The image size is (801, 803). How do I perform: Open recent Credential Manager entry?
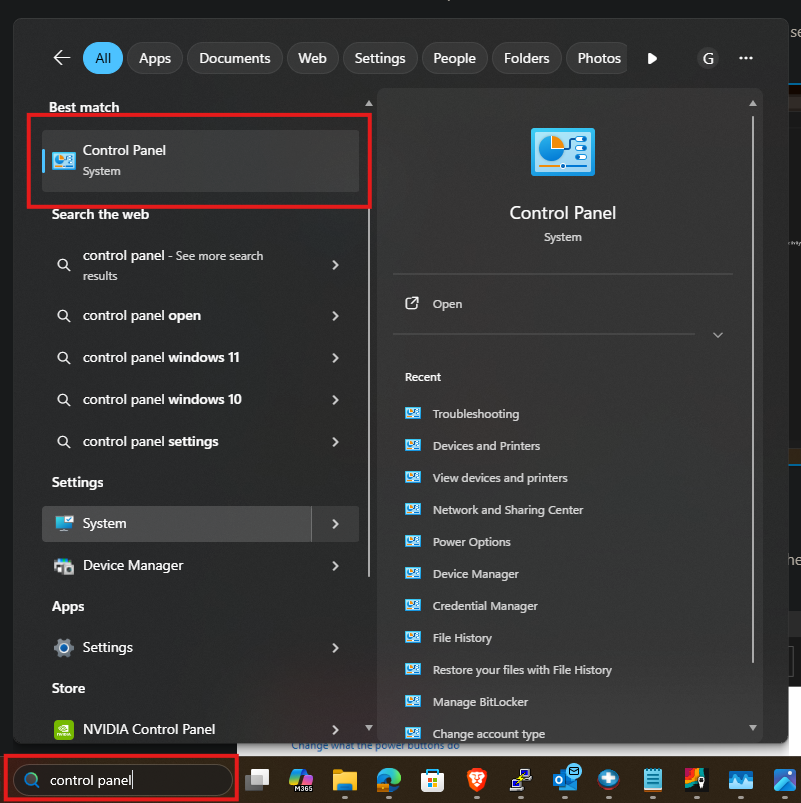point(485,605)
